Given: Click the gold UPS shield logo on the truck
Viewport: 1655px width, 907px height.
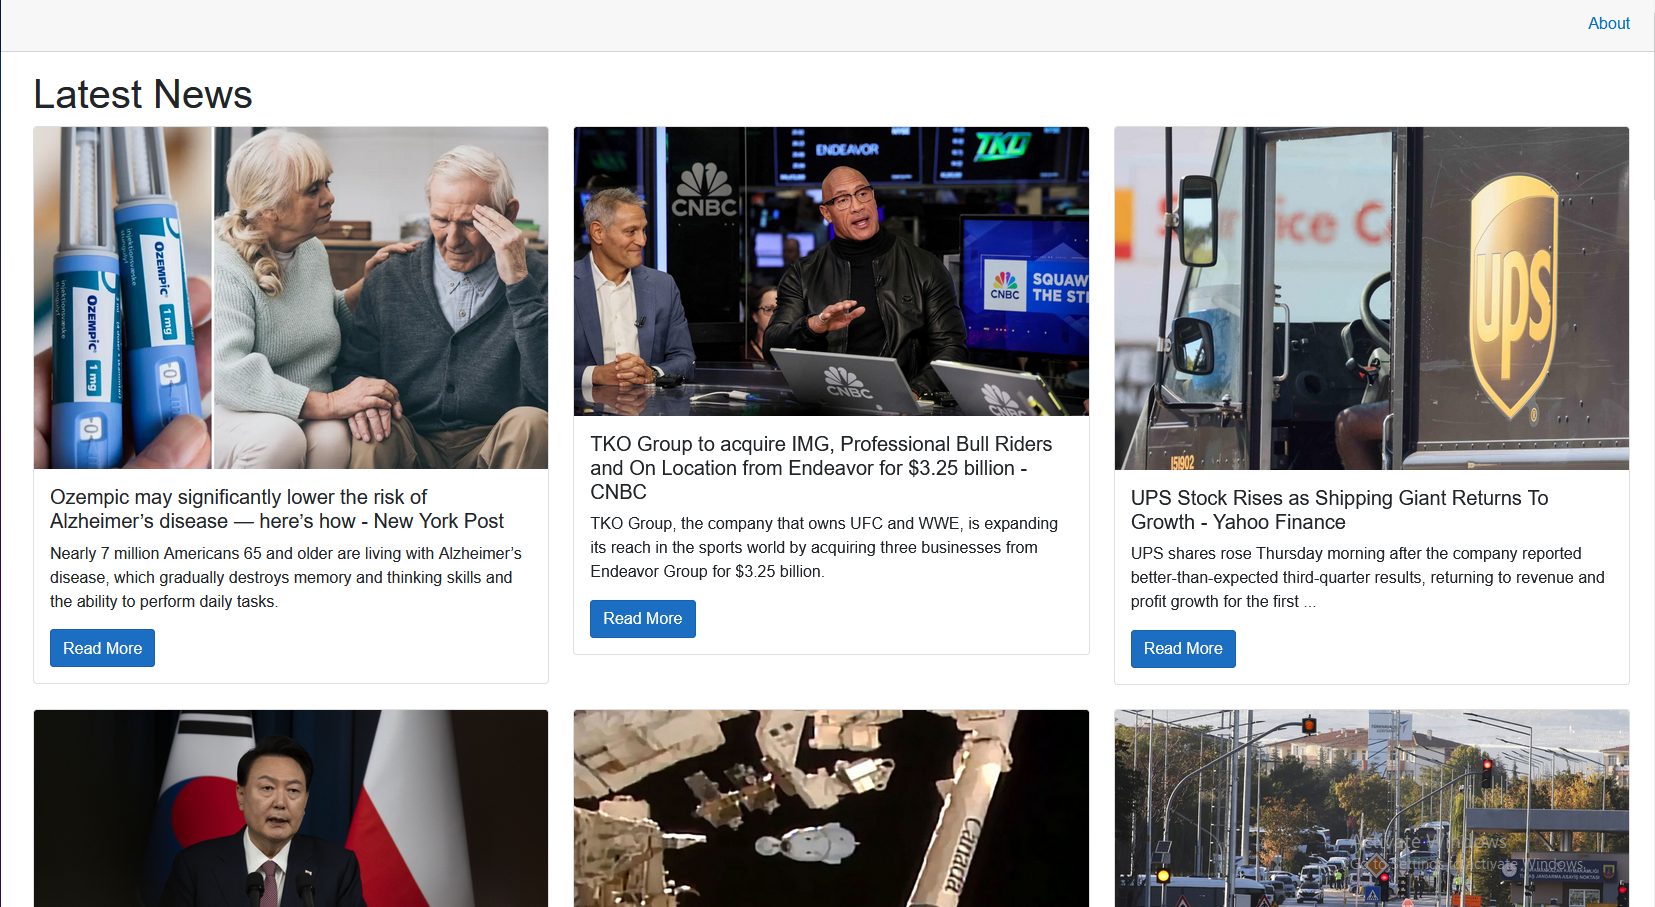Looking at the screenshot, I should point(1514,295).
